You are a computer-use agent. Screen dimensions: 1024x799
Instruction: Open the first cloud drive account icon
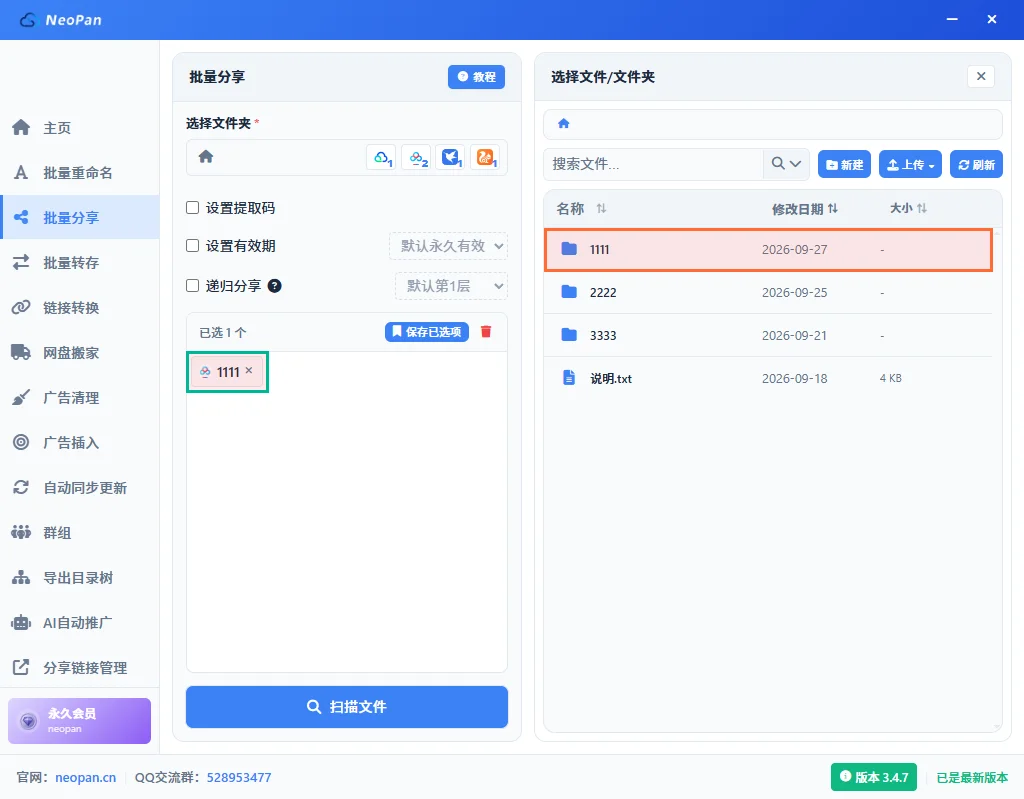[381, 157]
